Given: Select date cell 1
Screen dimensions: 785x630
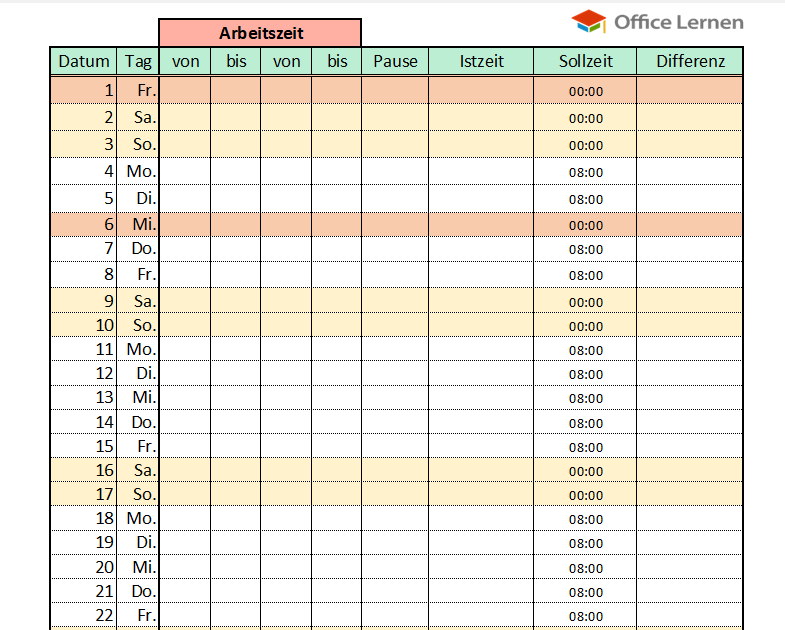Looking at the screenshot, I should point(84,90).
